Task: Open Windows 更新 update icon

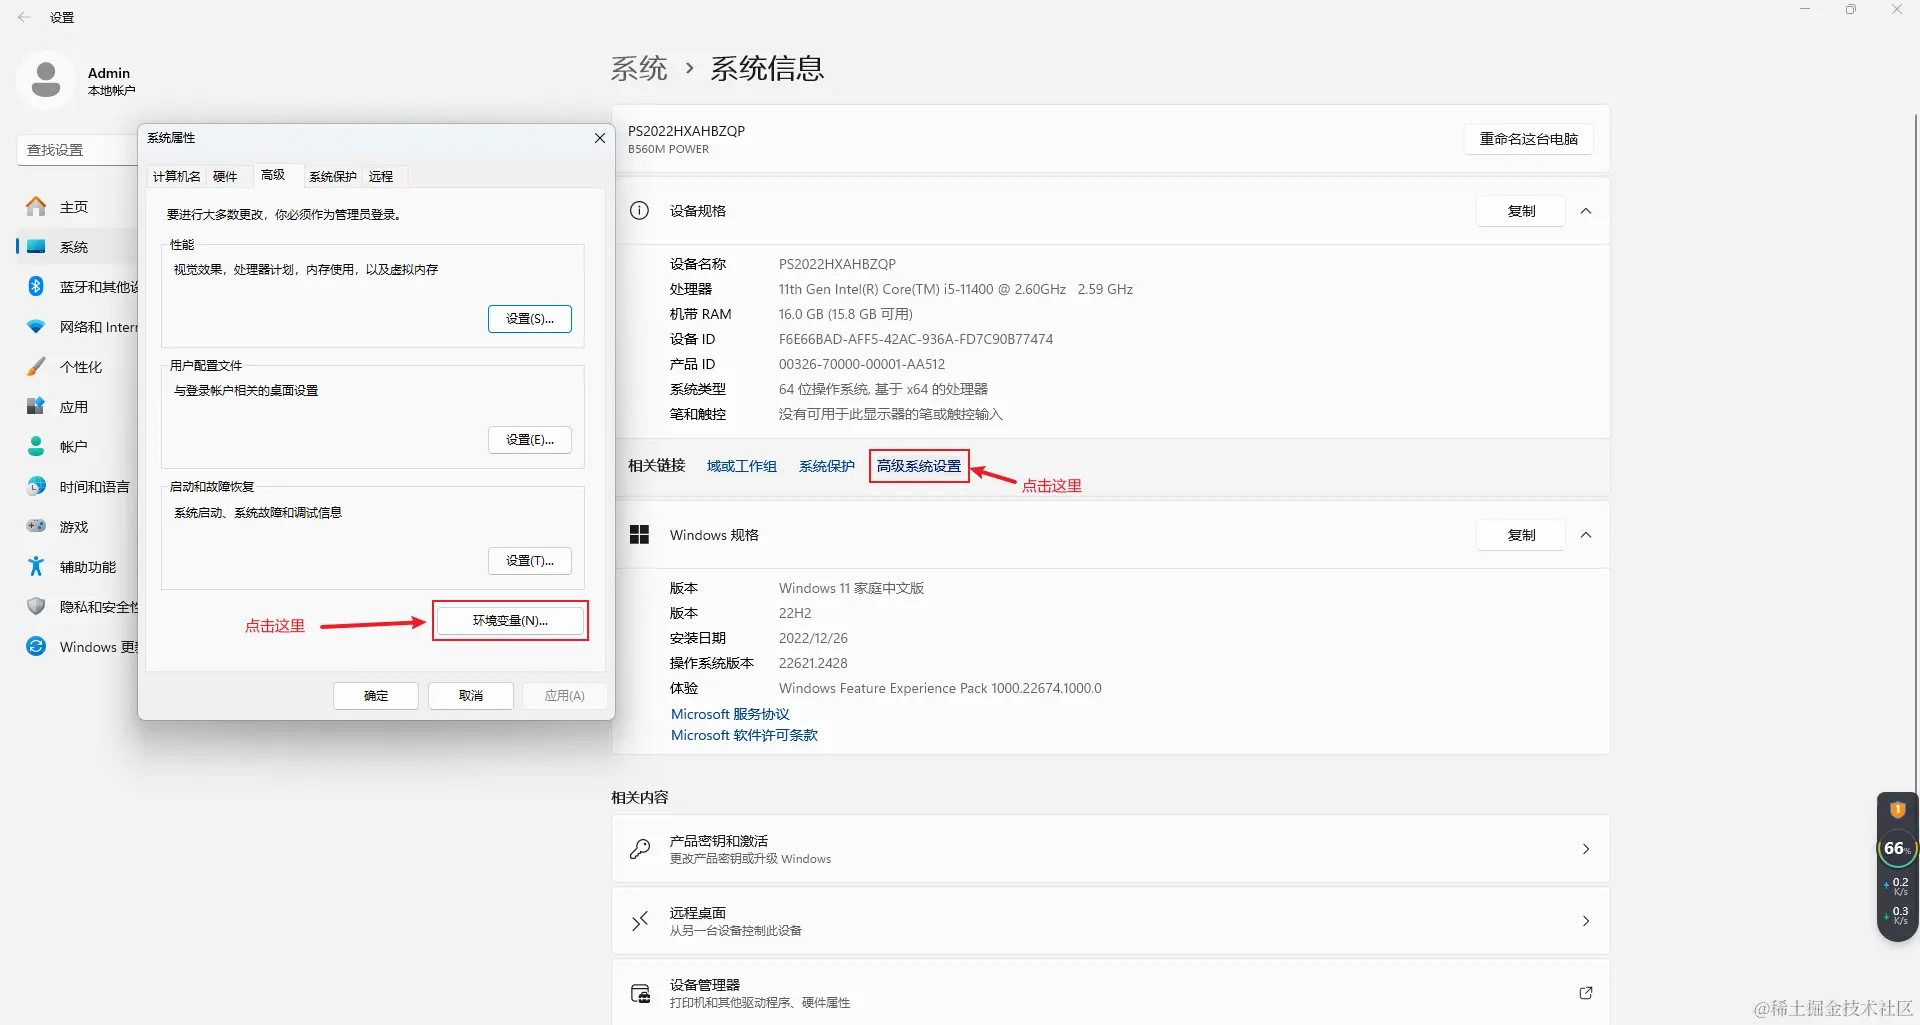Action: pyautogui.click(x=36, y=647)
